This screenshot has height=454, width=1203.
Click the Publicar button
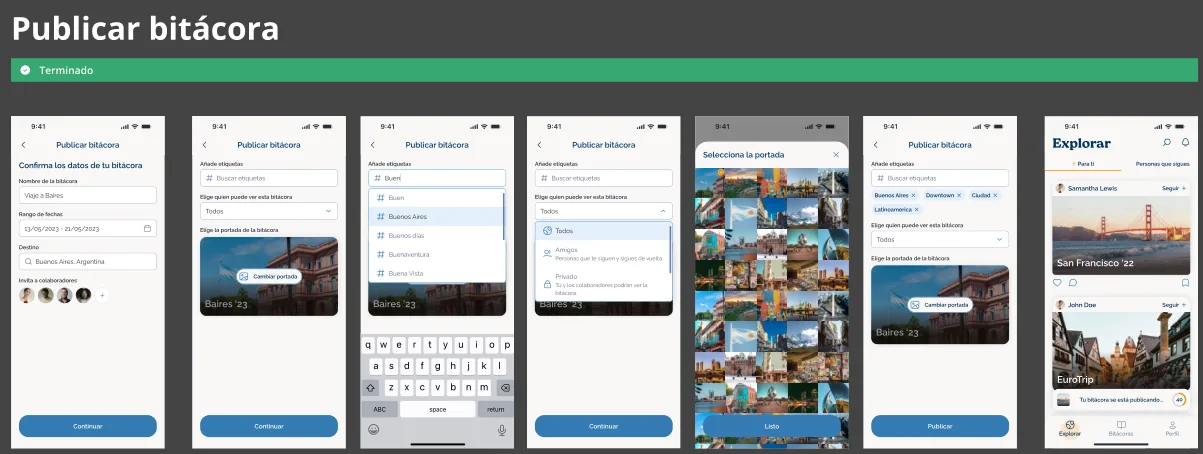[x=939, y=426]
